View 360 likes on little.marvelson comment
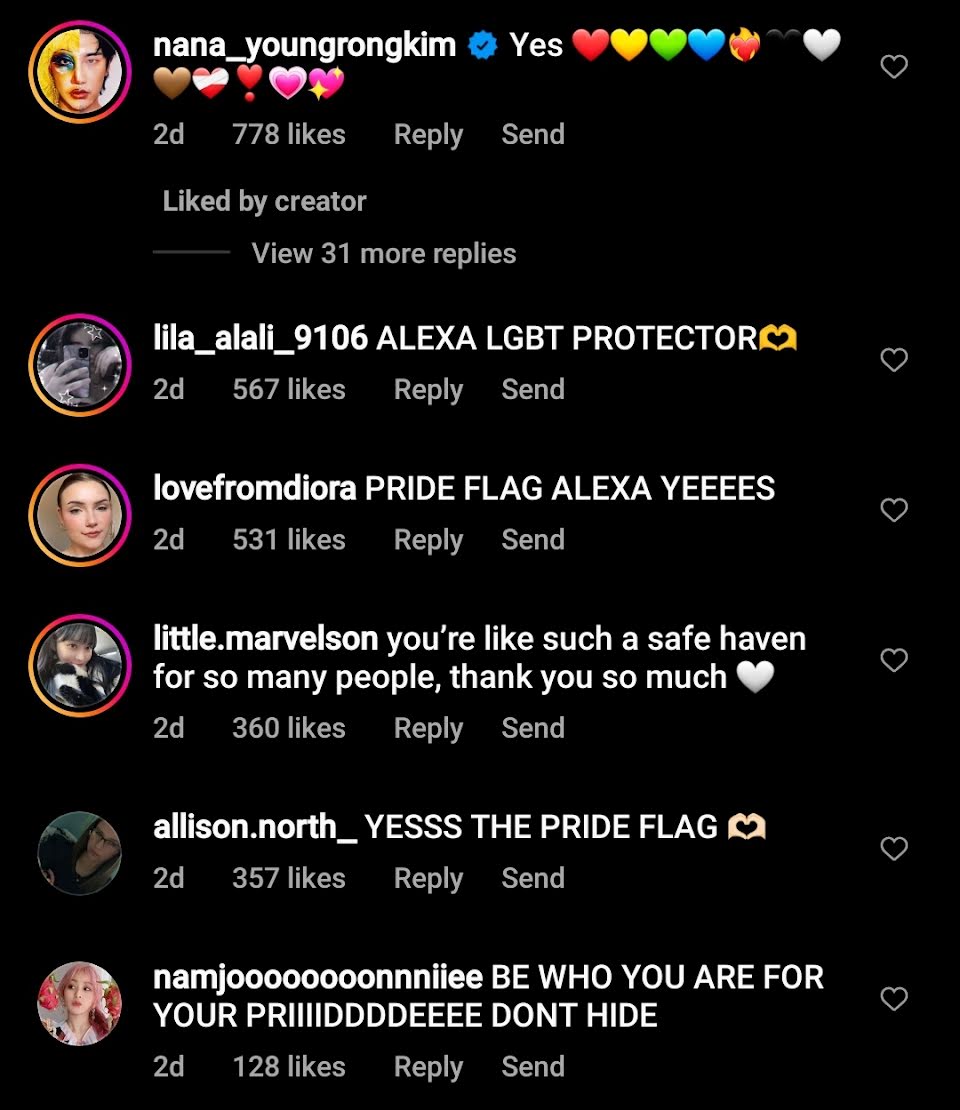 point(289,728)
